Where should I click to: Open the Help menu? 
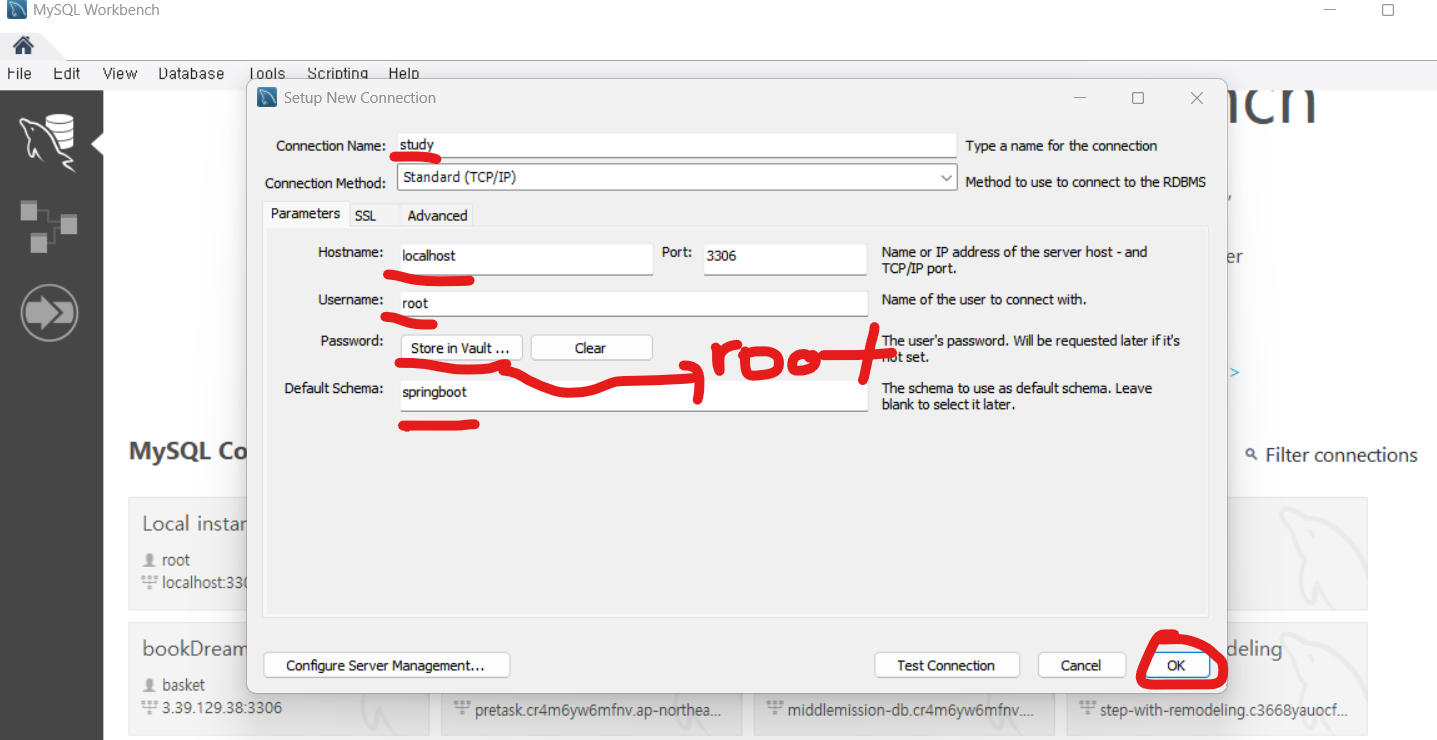click(404, 73)
